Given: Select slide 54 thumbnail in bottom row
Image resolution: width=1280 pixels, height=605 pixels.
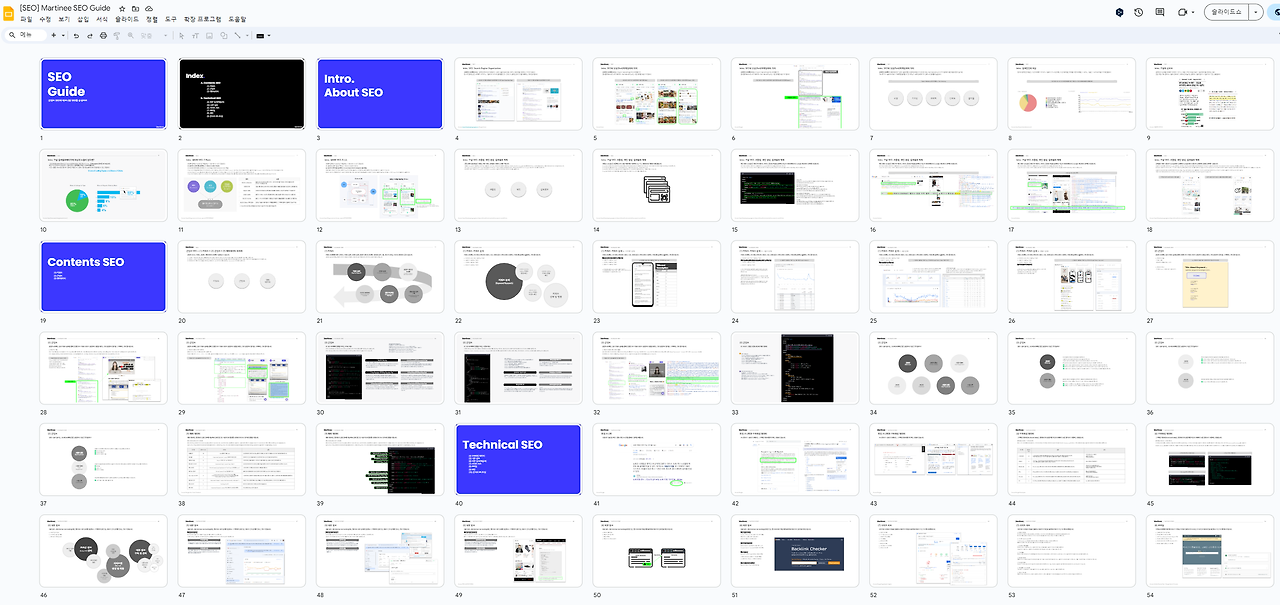Looking at the screenshot, I should coord(1208,550).
